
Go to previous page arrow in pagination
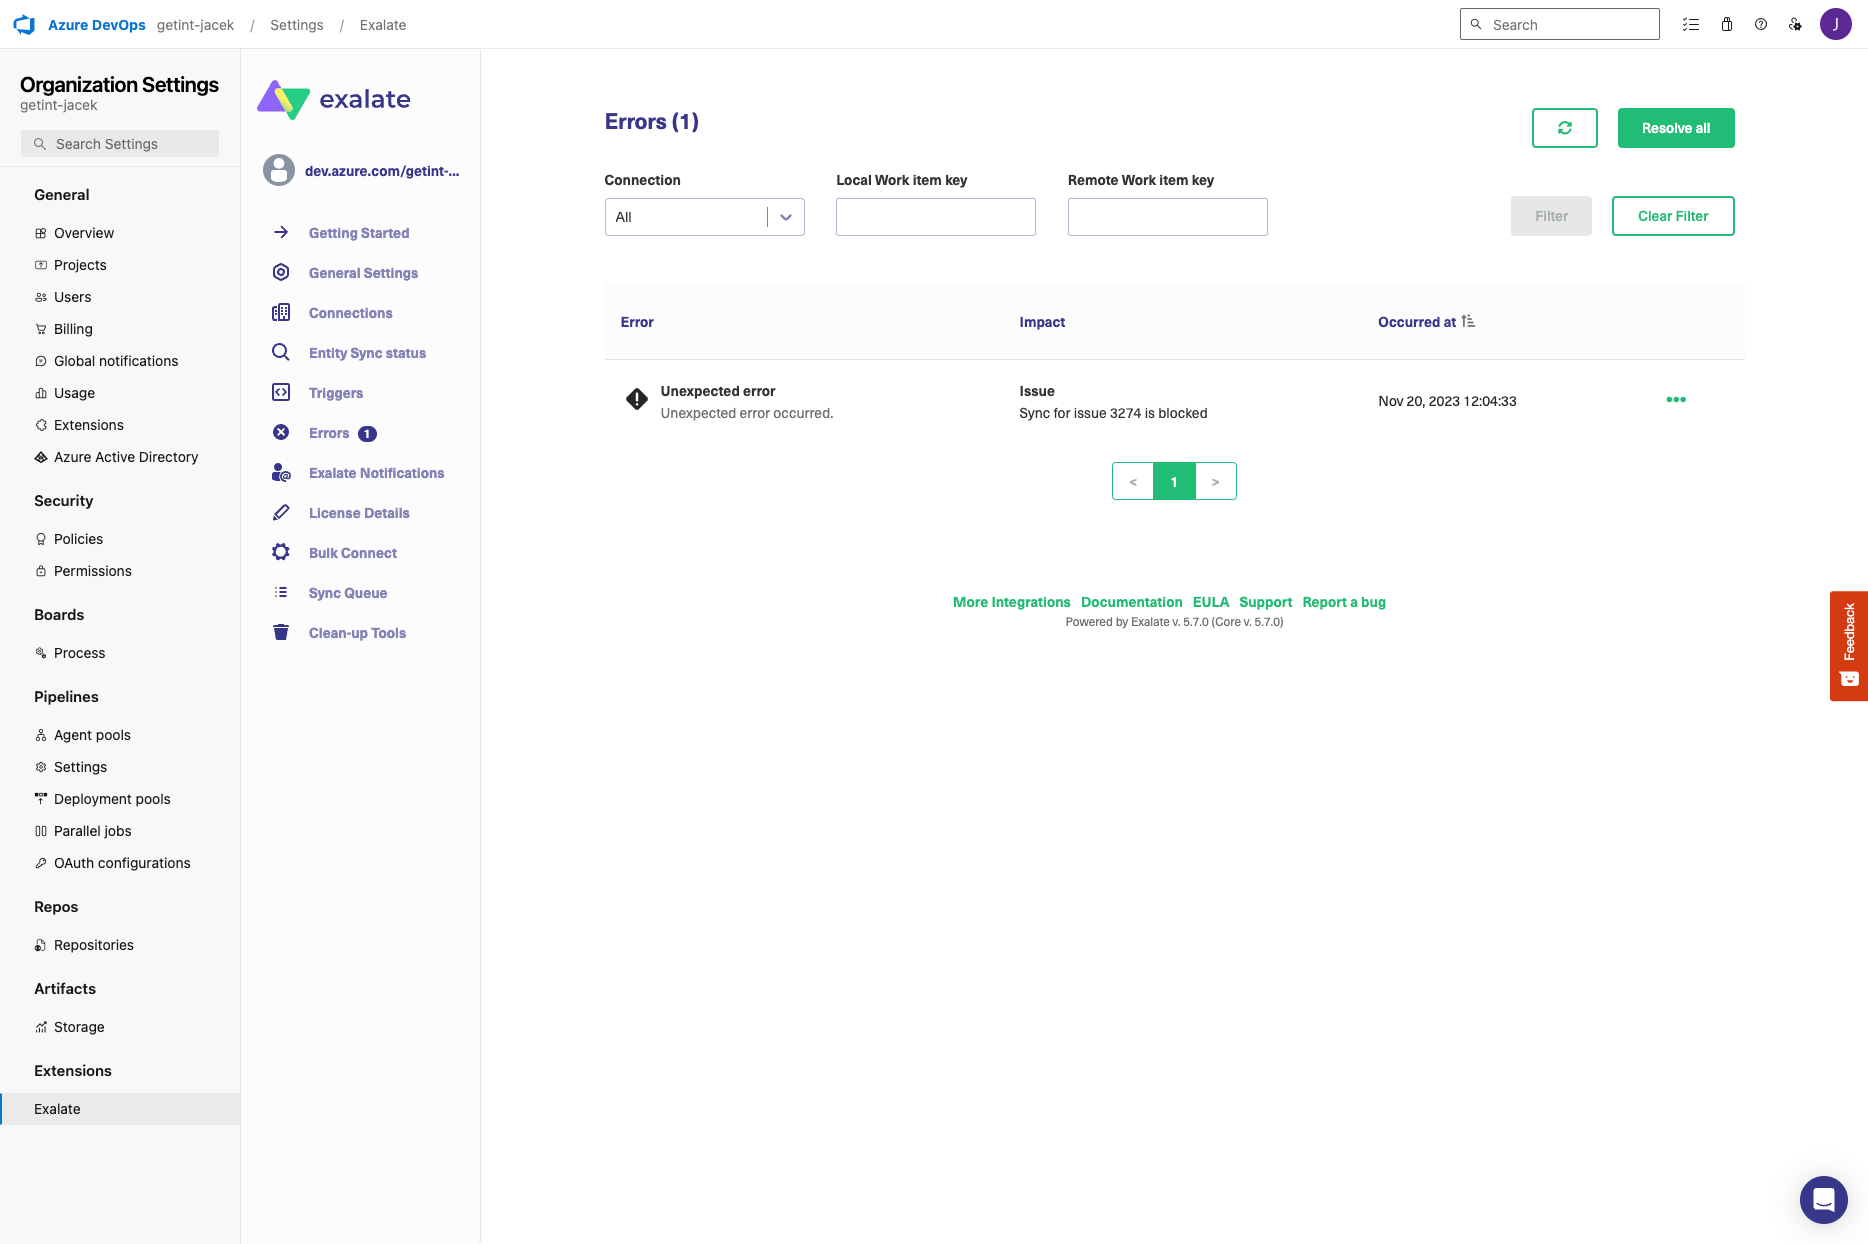(x=1133, y=481)
